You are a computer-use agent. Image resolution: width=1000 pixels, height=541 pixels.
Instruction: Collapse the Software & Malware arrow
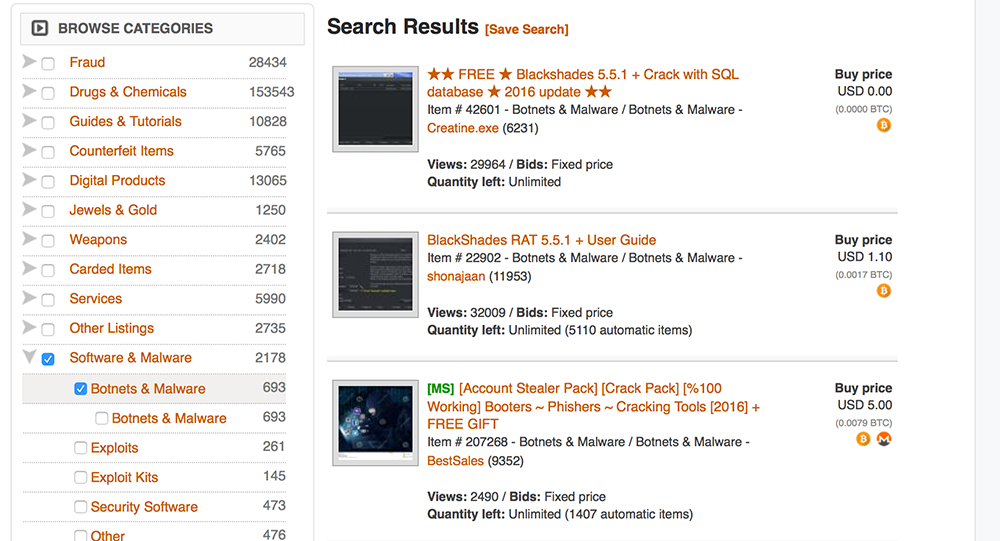(29, 356)
